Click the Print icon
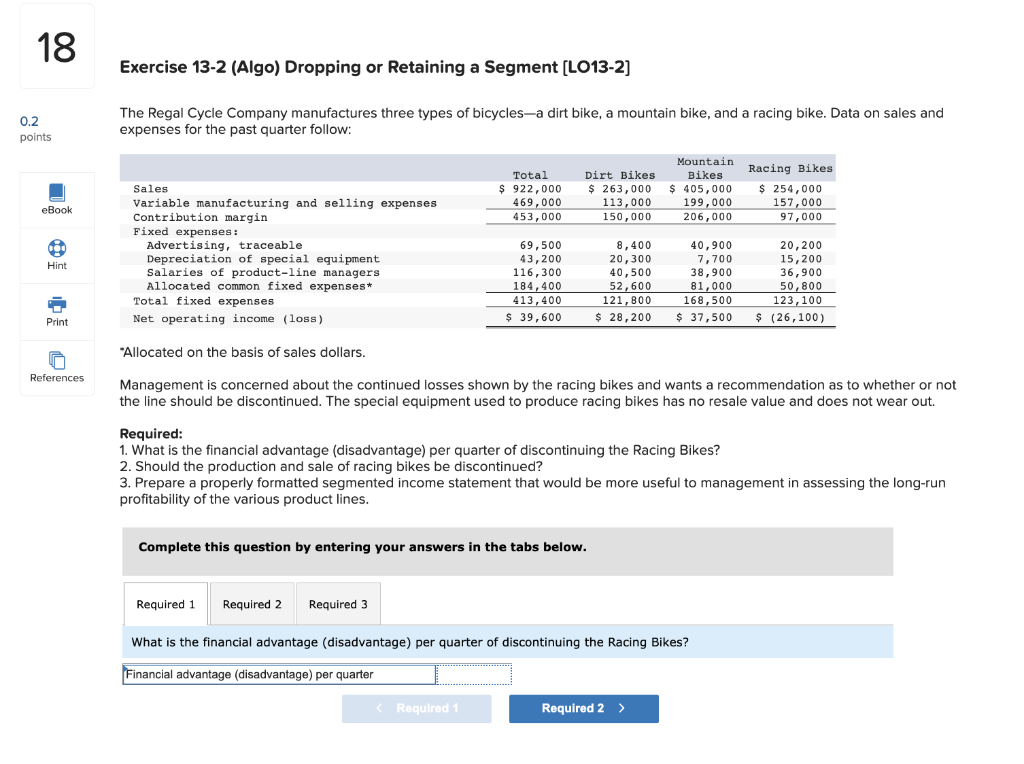Screen dimensions: 1024x764 [56, 311]
